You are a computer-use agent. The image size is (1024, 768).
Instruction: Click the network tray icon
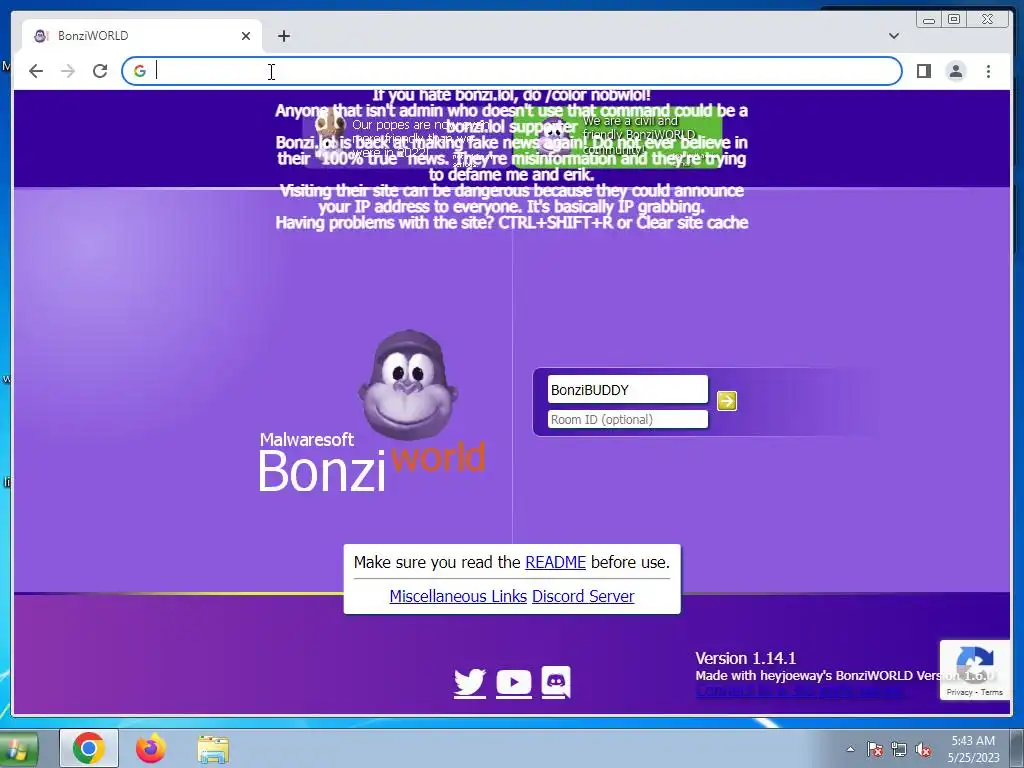pos(899,749)
